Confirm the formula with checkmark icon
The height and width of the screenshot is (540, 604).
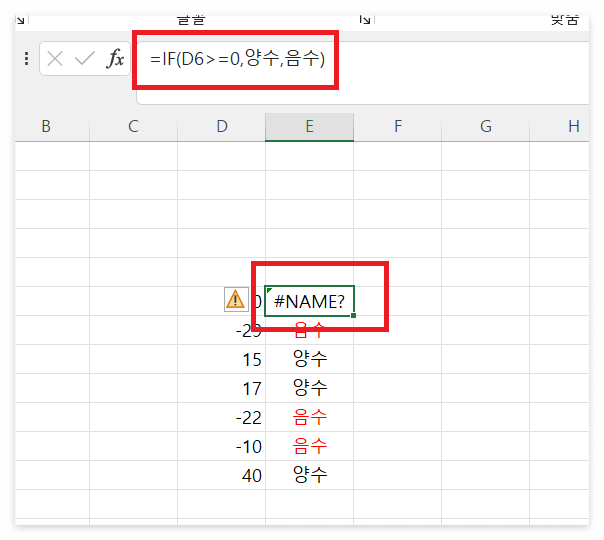85,59
